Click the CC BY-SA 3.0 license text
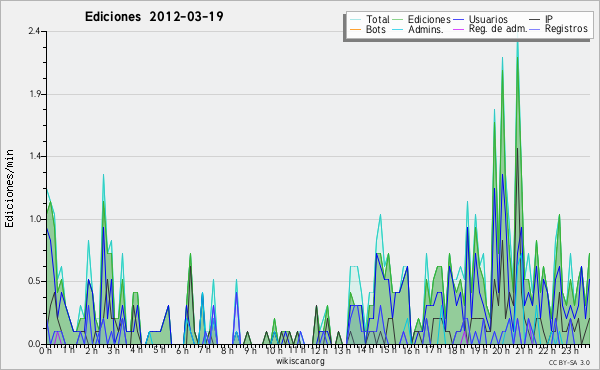 [569, 363]
